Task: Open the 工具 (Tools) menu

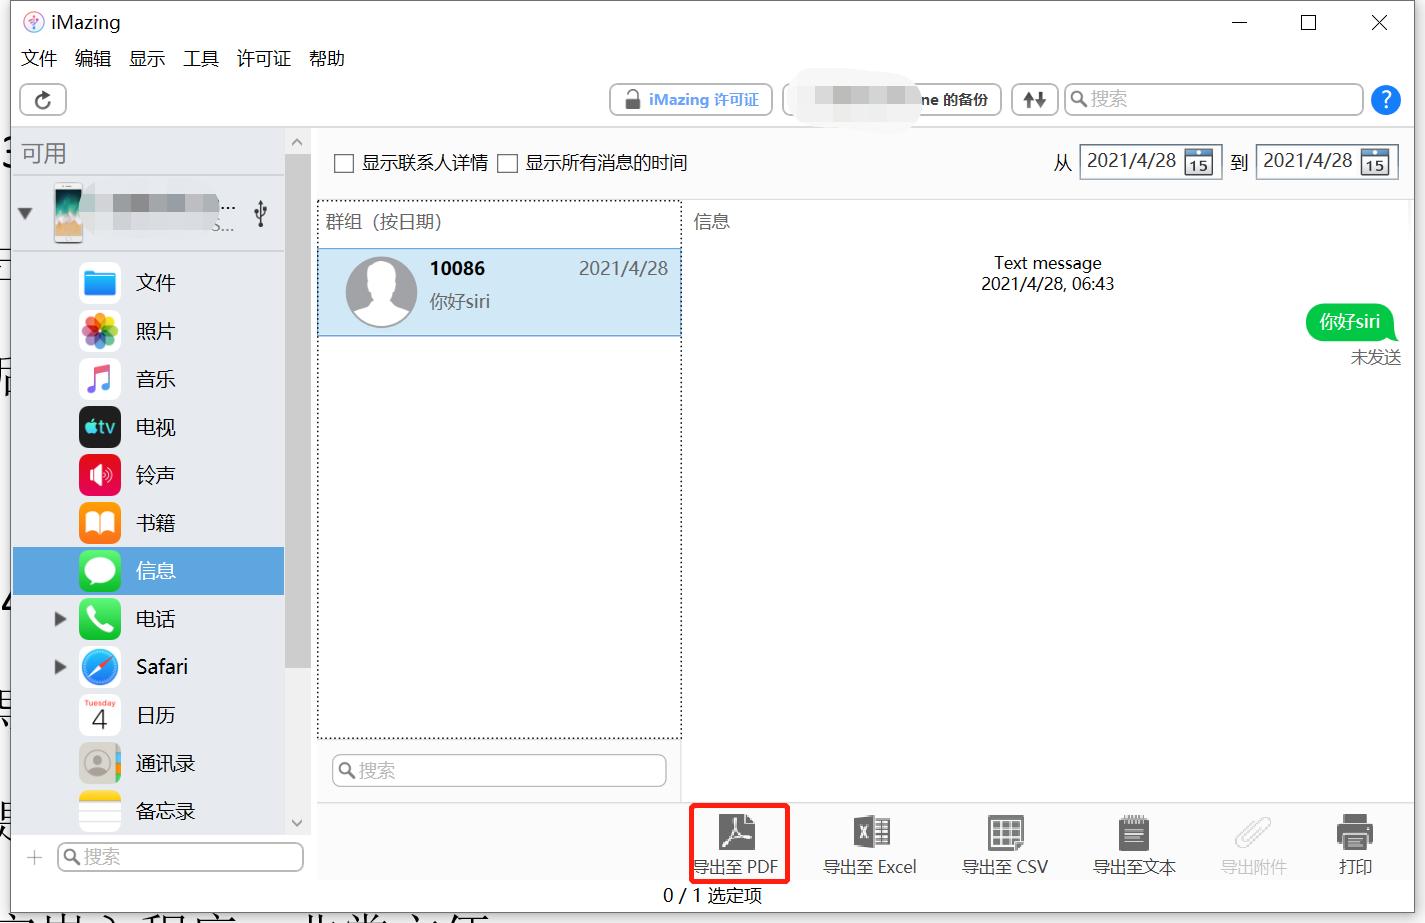Action: point(200,58)
